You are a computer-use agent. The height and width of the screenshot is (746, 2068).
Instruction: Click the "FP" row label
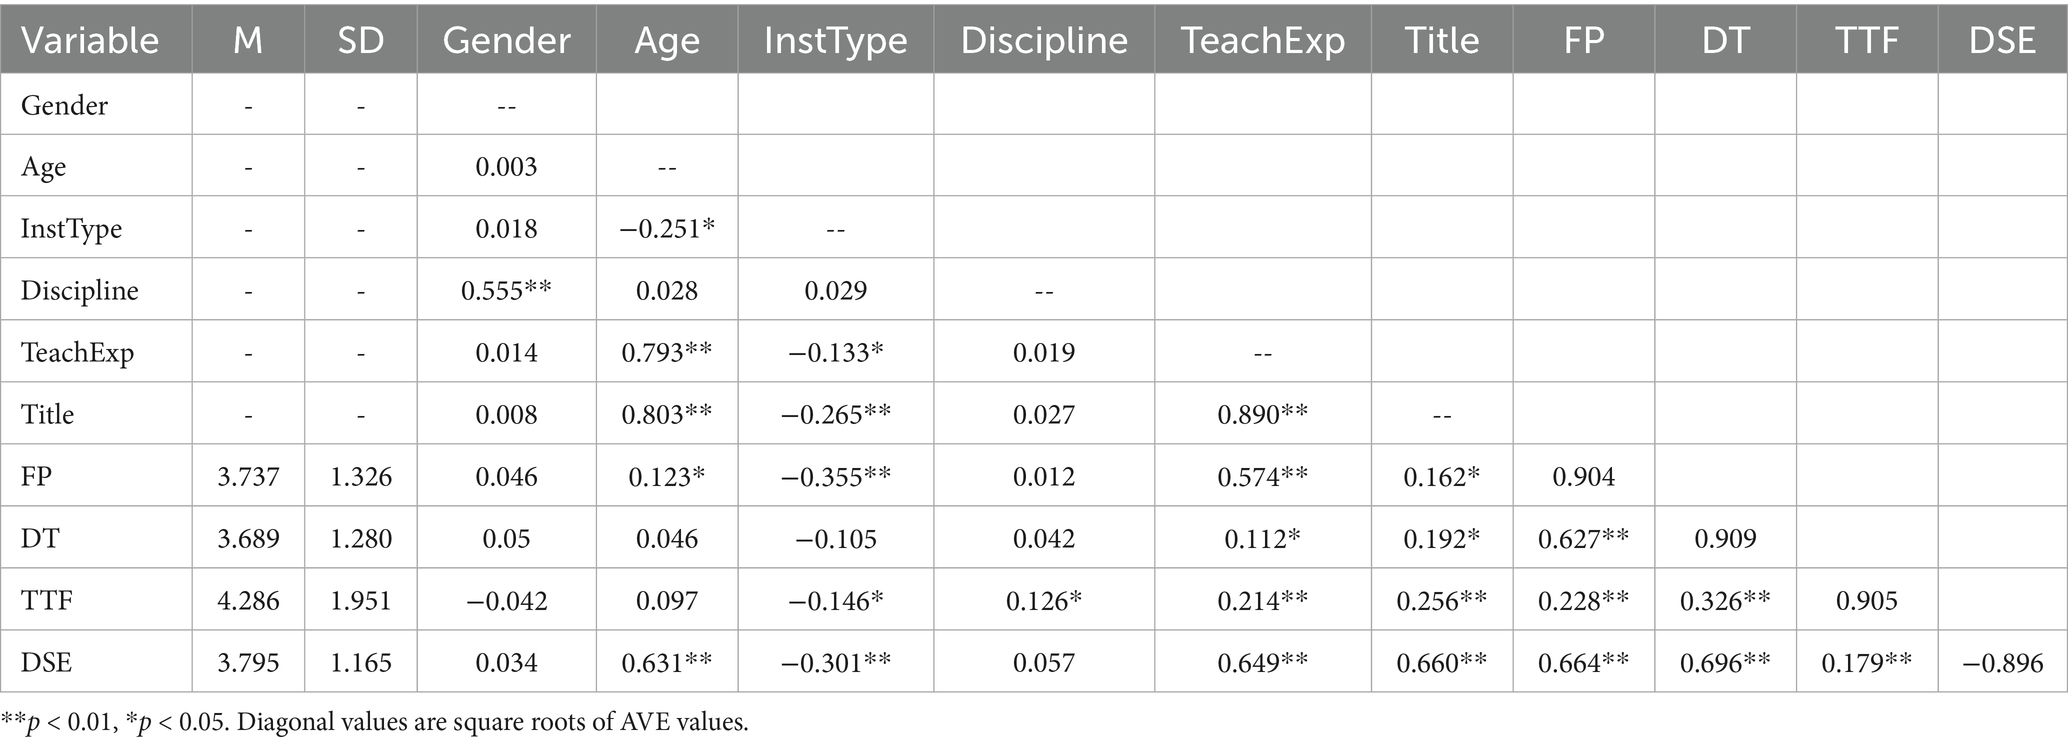click(x=36, y=476)
